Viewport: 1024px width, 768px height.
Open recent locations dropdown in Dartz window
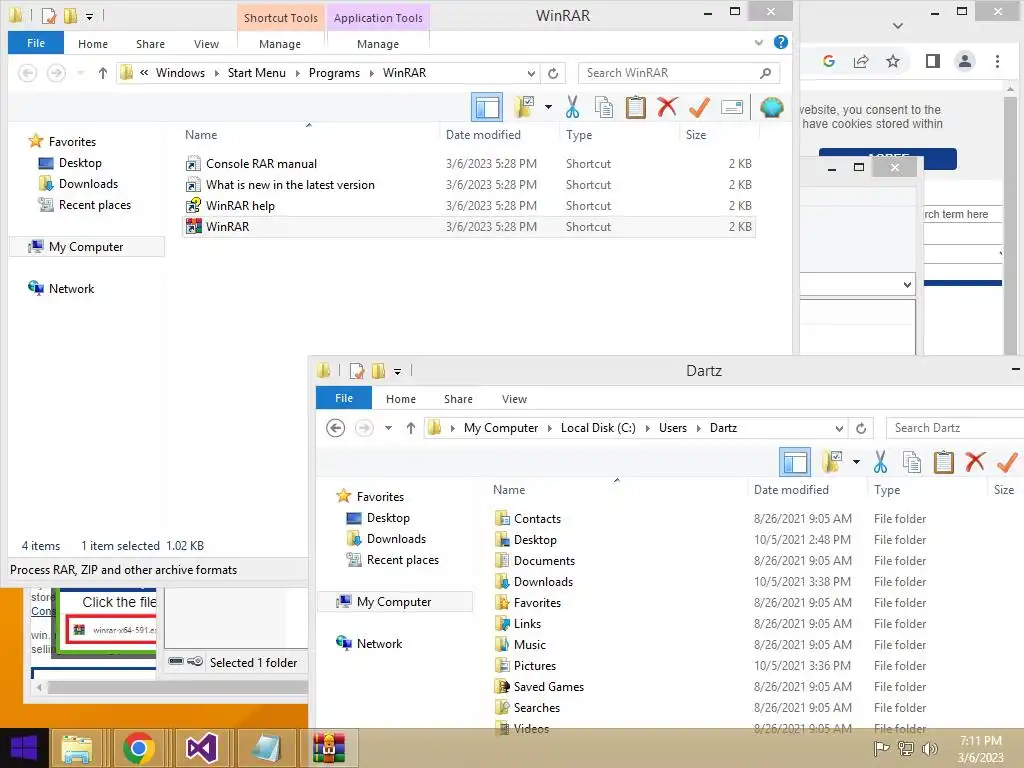[388, 428]
